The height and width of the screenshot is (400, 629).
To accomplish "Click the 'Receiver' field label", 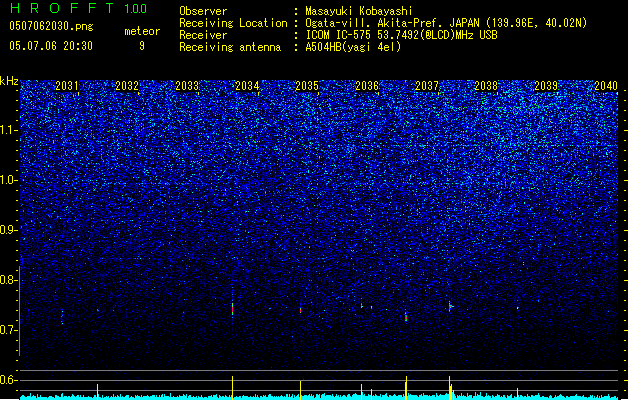I will point(203,35).
